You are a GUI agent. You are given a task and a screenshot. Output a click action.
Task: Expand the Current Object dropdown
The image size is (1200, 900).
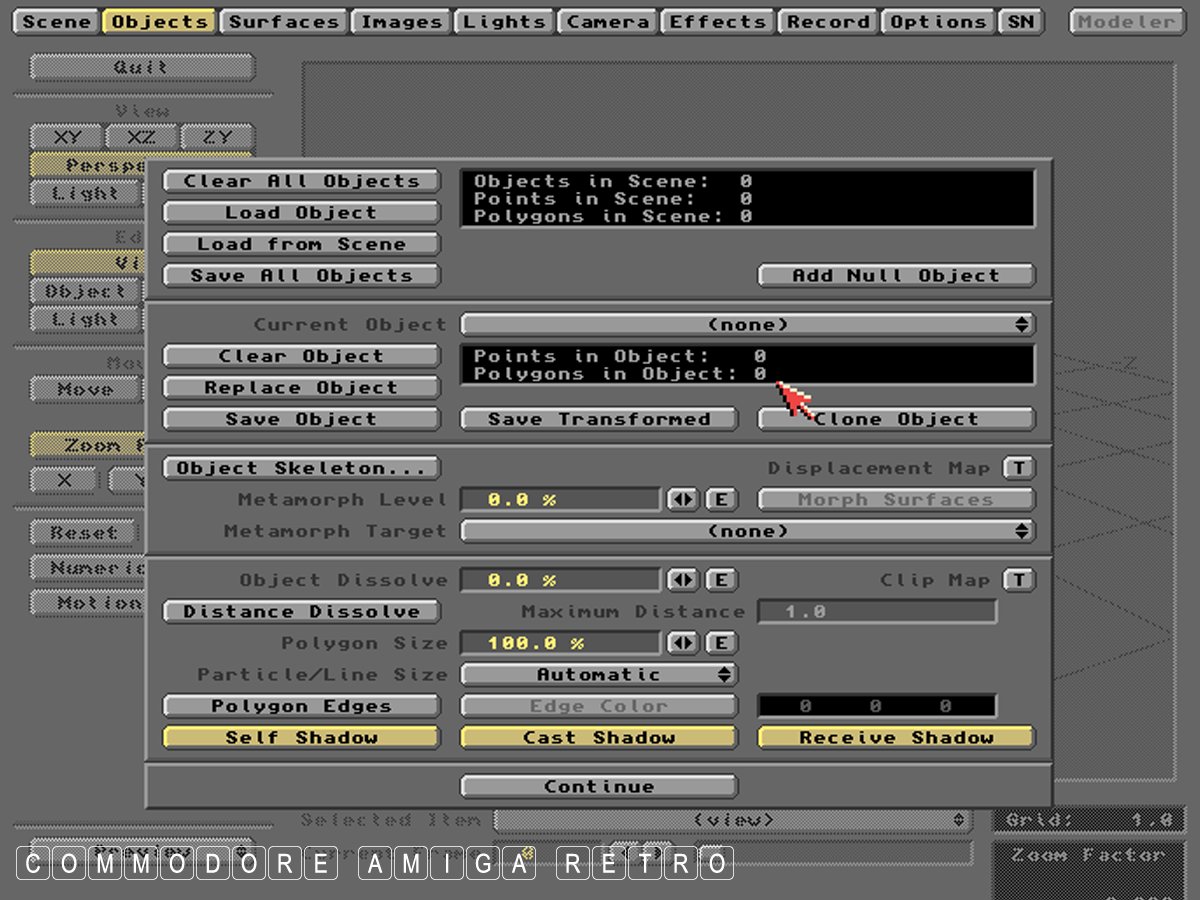pos(747,324)
